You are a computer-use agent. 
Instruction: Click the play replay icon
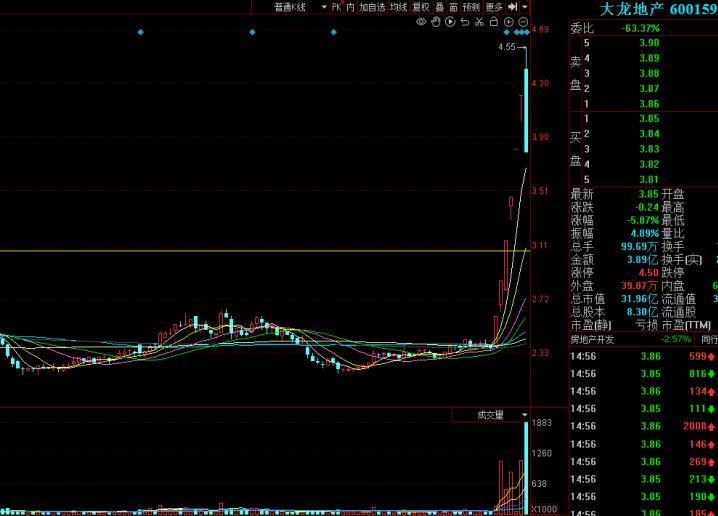coord(450,21)
